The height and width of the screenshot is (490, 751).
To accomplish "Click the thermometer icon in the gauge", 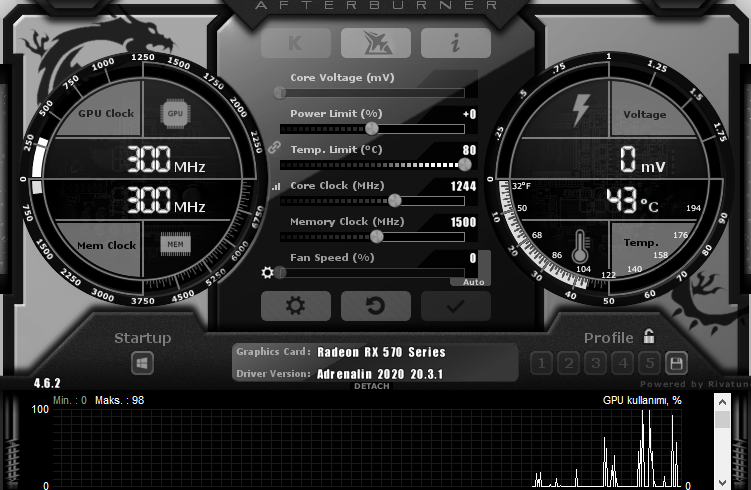I will click(x=580, y=246).
